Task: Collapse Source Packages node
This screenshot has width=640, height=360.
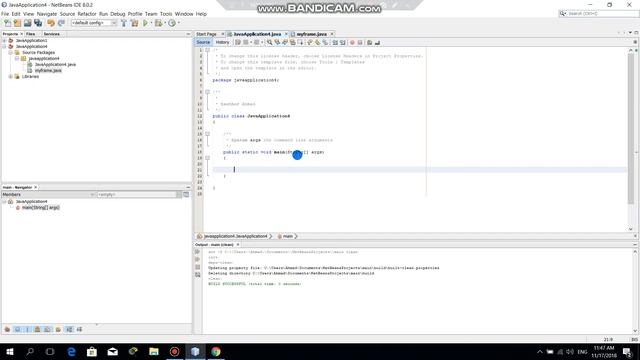Action: pos(11,52)
